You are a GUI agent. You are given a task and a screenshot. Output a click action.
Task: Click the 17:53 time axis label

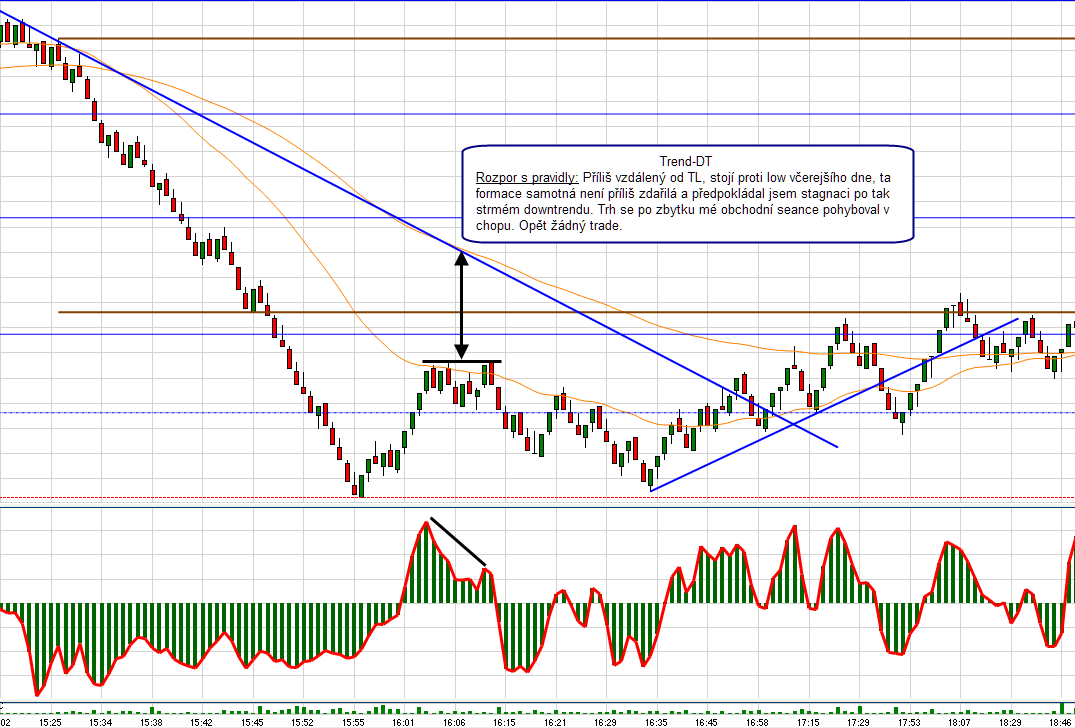[909, 722]
